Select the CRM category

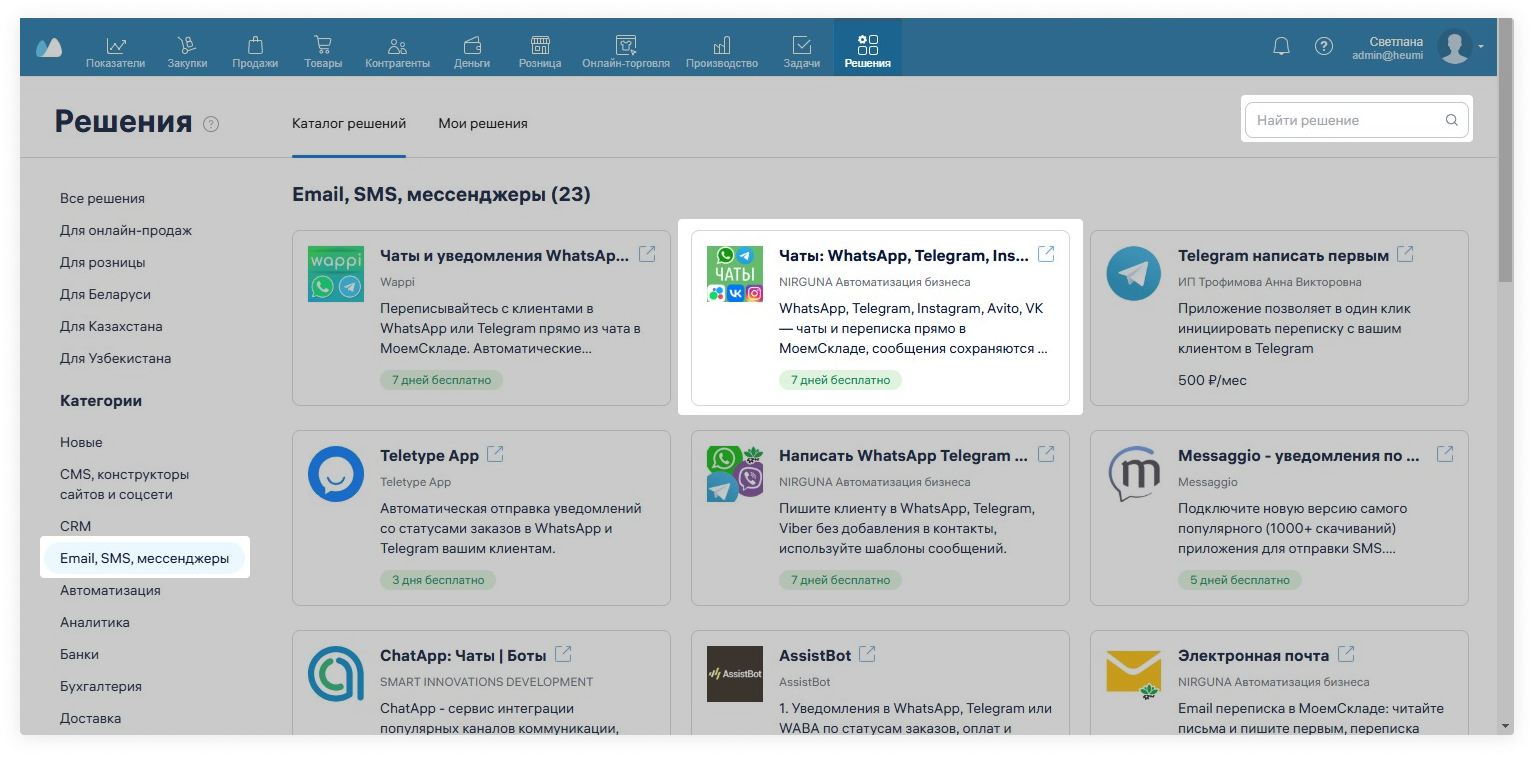75,526
